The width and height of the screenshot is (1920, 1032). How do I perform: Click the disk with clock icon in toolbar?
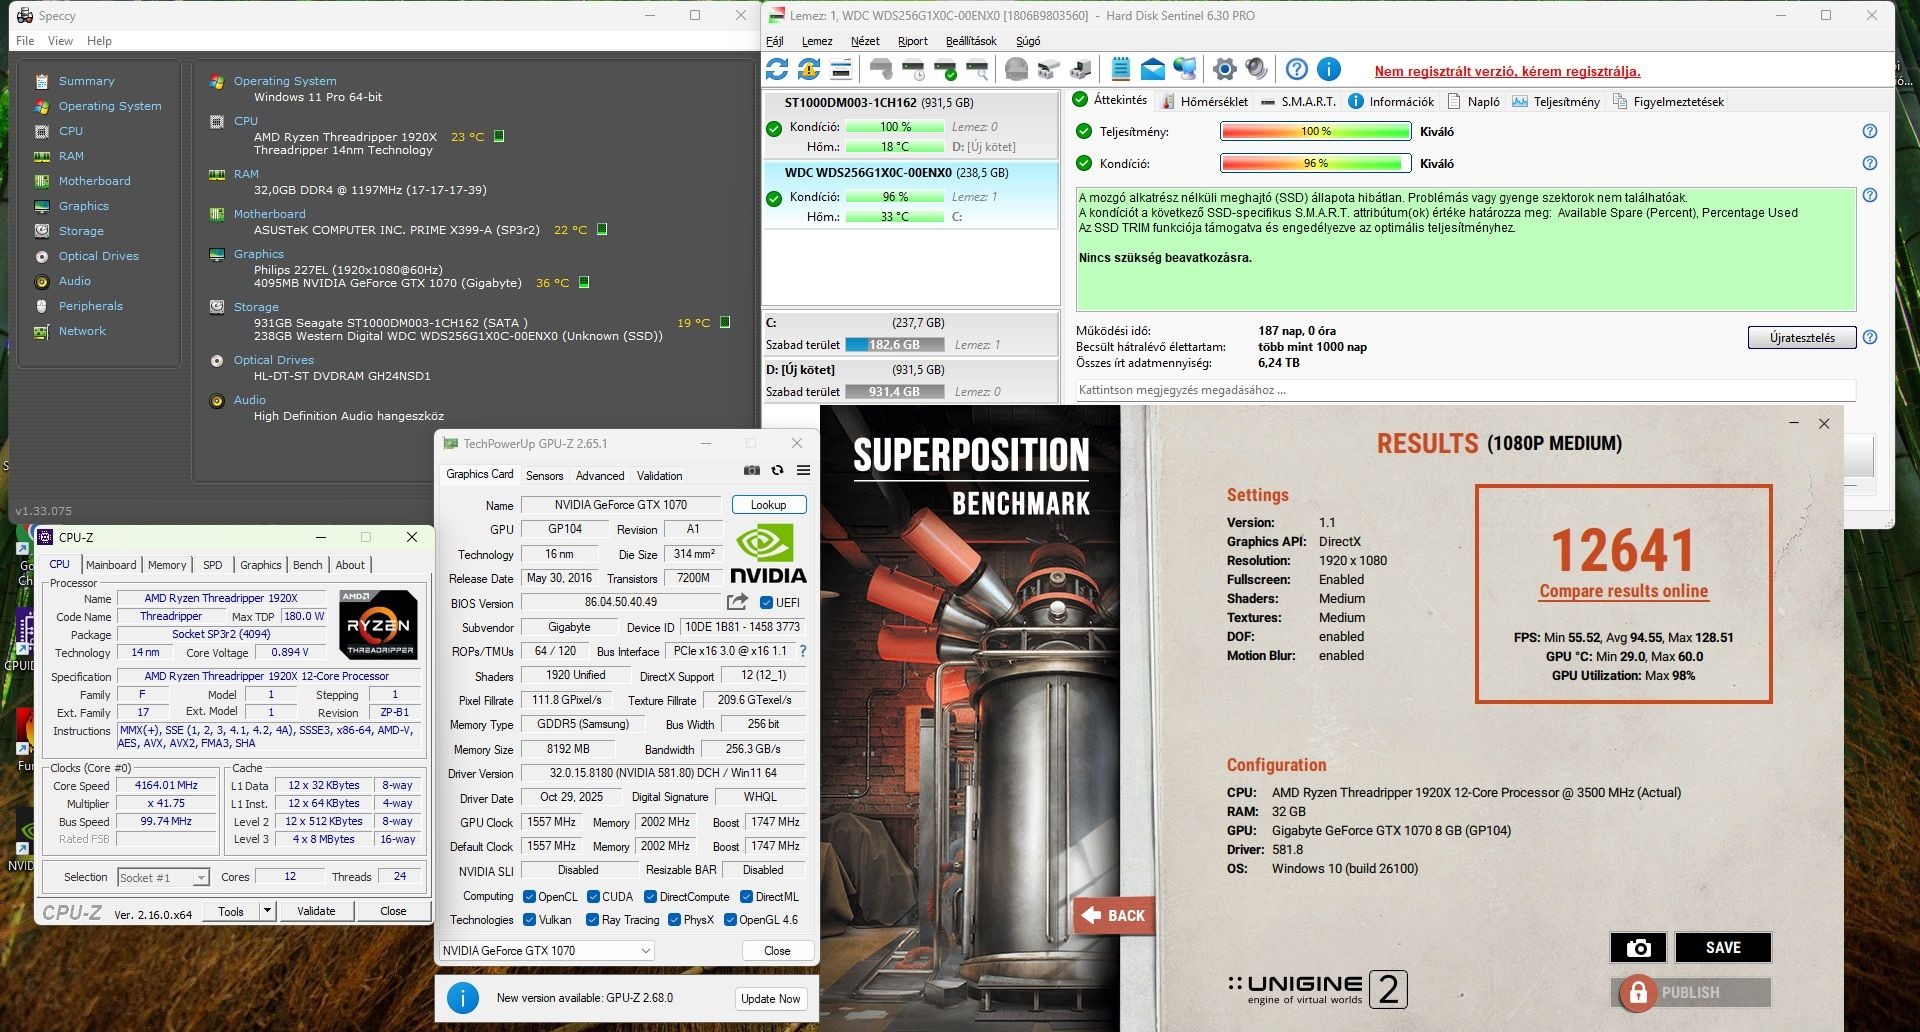[x=913, y=69]
